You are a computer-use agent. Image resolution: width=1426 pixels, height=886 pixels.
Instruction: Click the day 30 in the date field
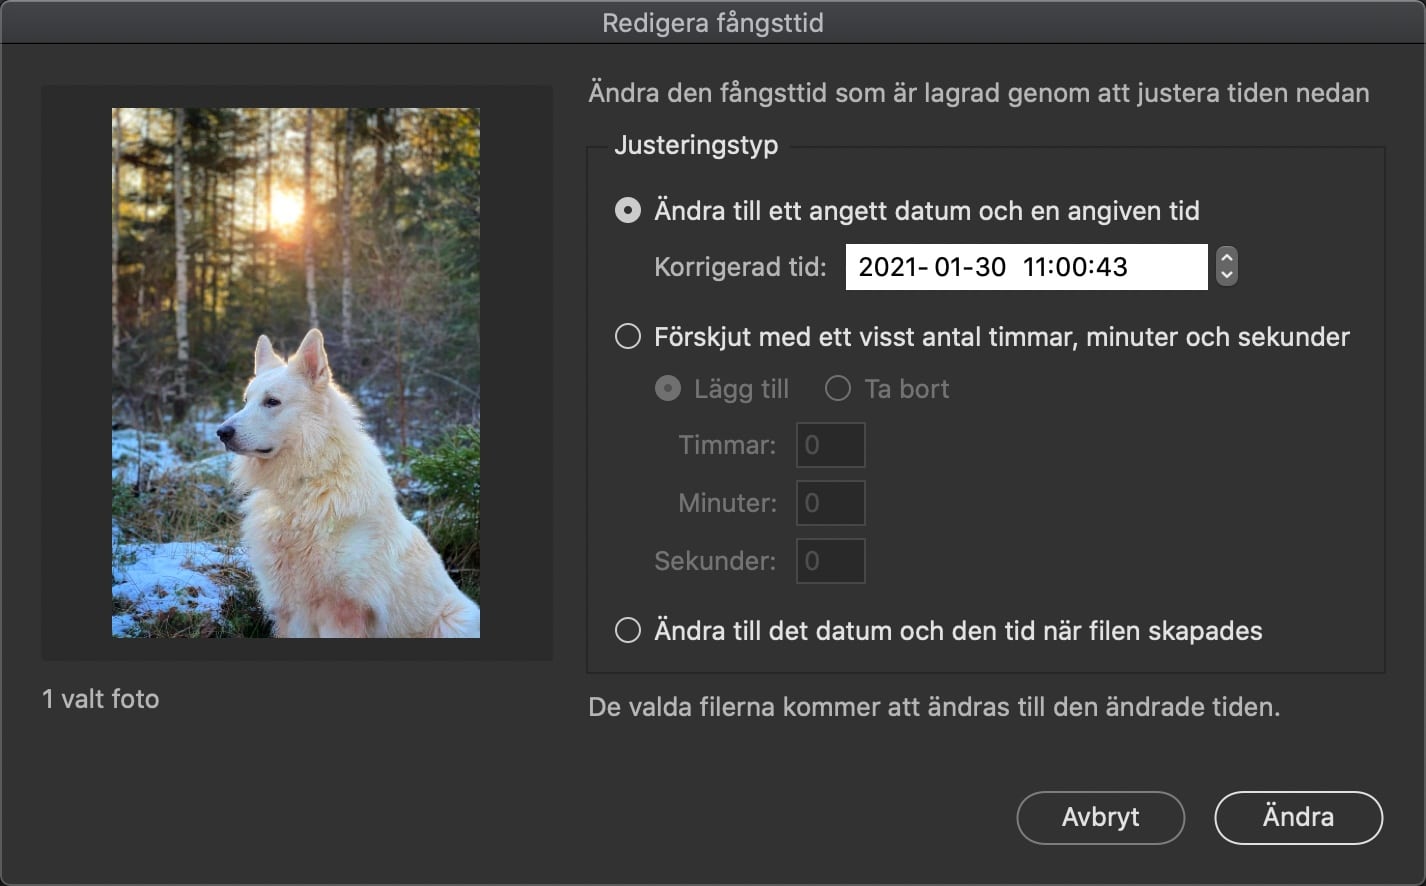(991, 267)
